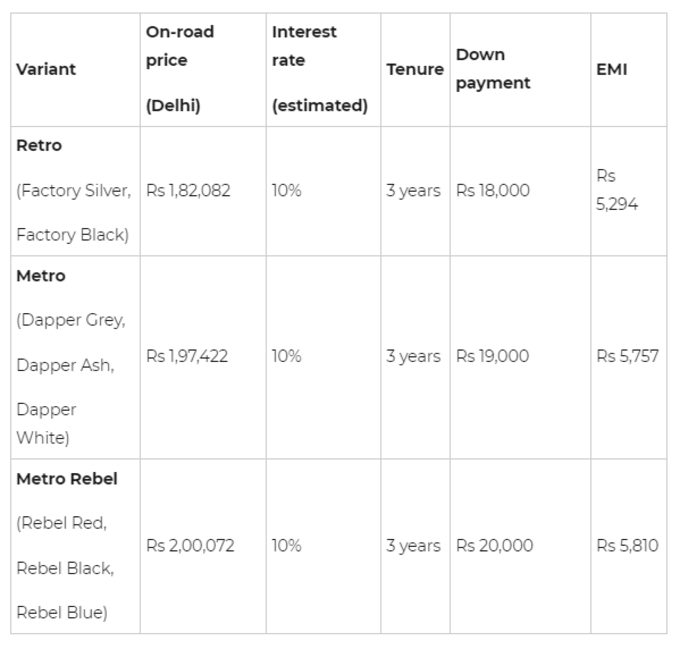The width and height of the screenshot is (680, 649).
Task: Select the Rs 5,757 EMI value
Action: point(628,356)
